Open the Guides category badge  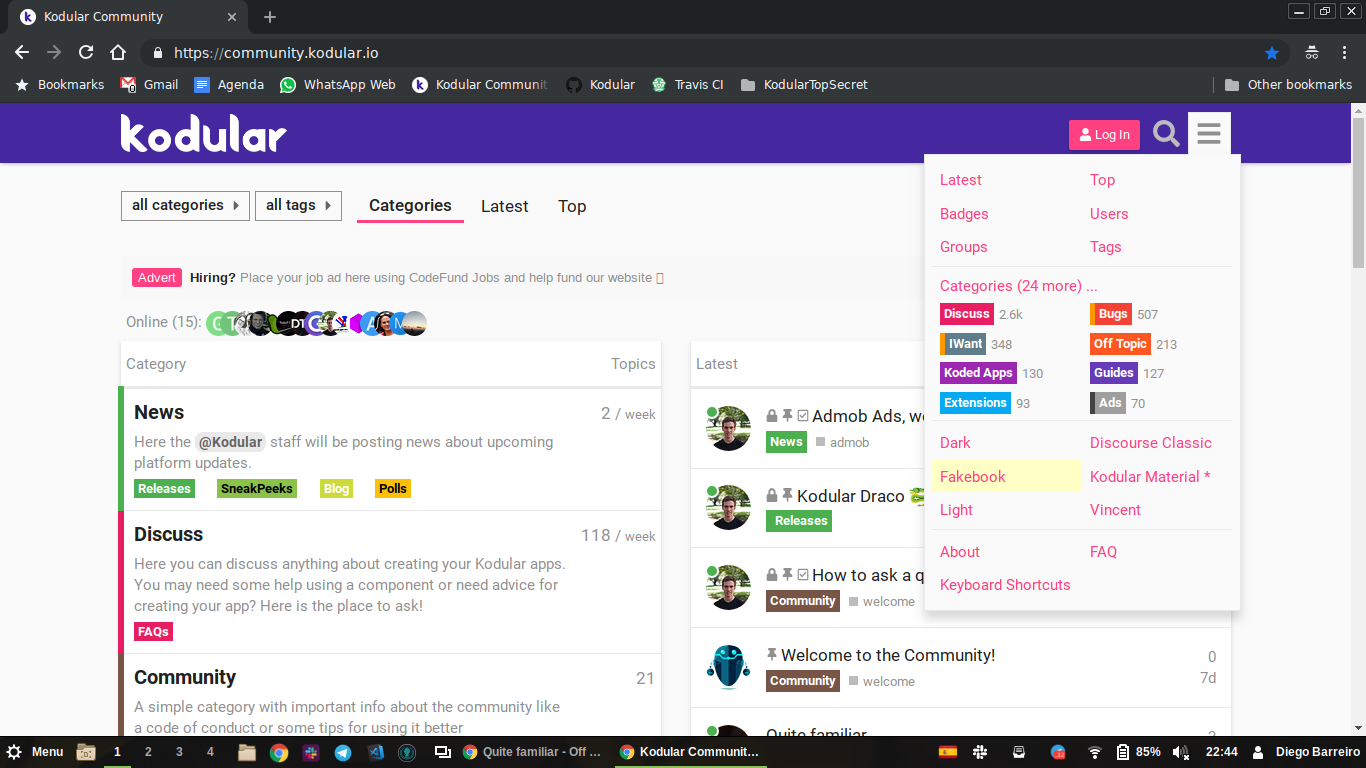[1114, 373]
